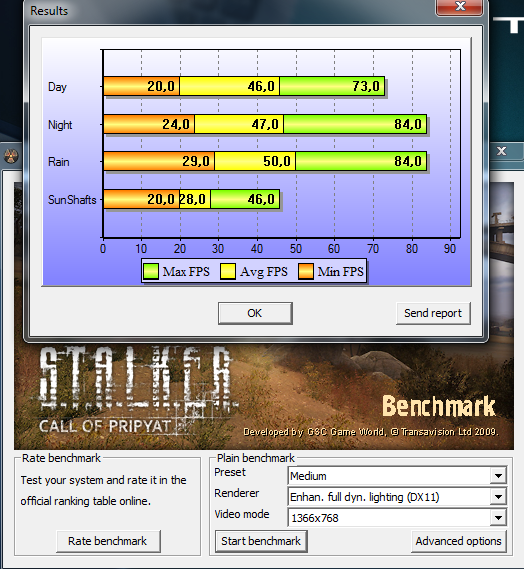Close the Results dialog
This screenshot has width=524, height=569.
tap(460, 7)
